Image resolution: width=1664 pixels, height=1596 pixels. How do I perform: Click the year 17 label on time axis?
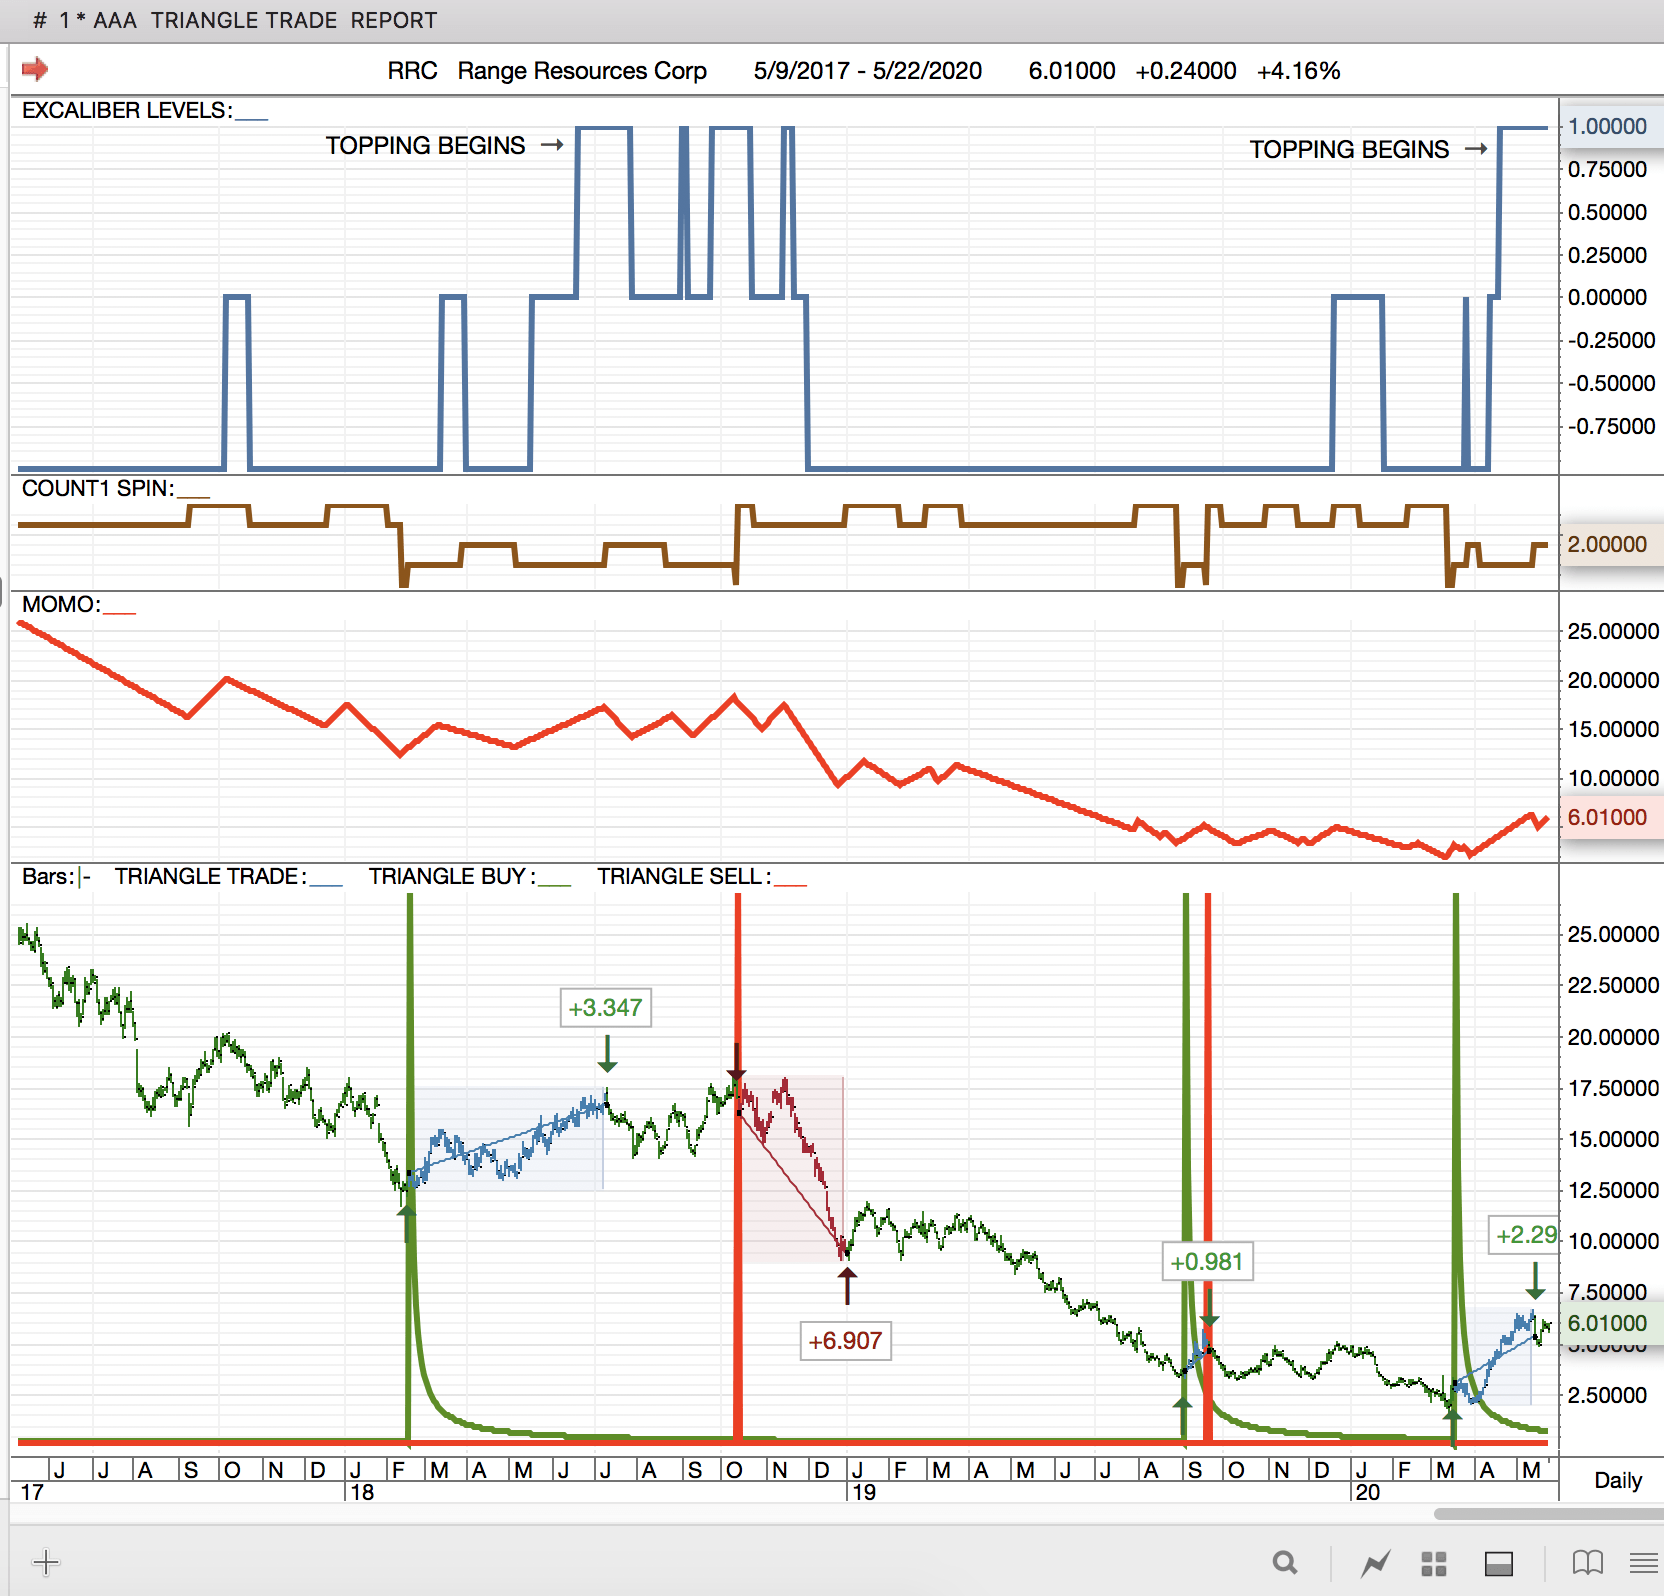click(32, 1492)
